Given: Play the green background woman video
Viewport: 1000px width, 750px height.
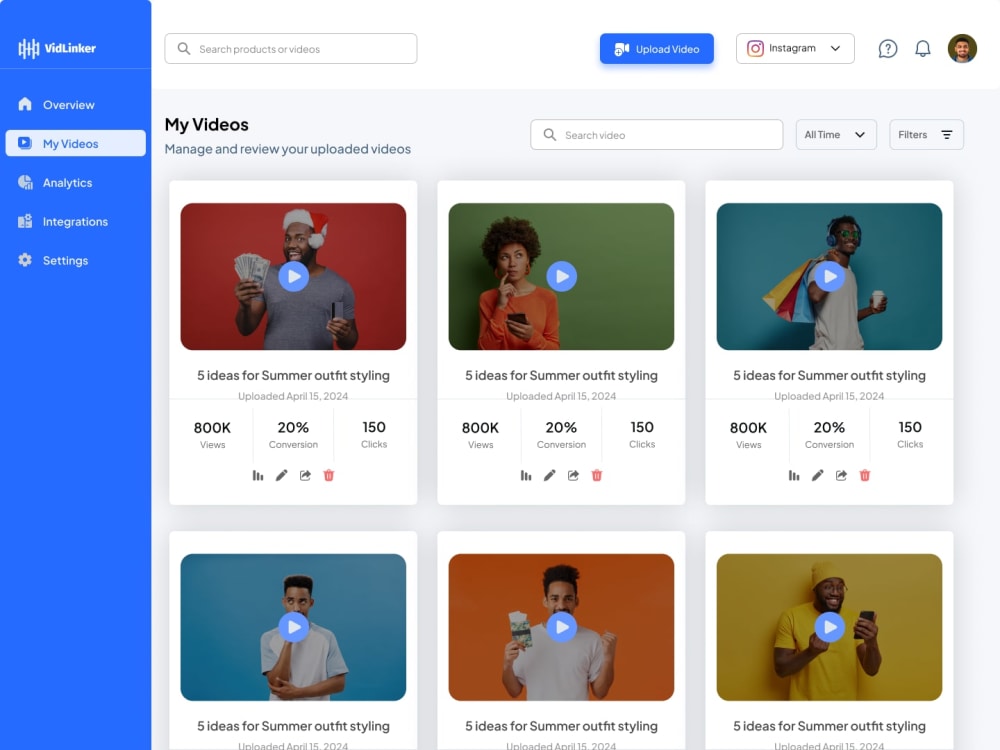Looking at the screenshot, I should [x=562, y=277].
